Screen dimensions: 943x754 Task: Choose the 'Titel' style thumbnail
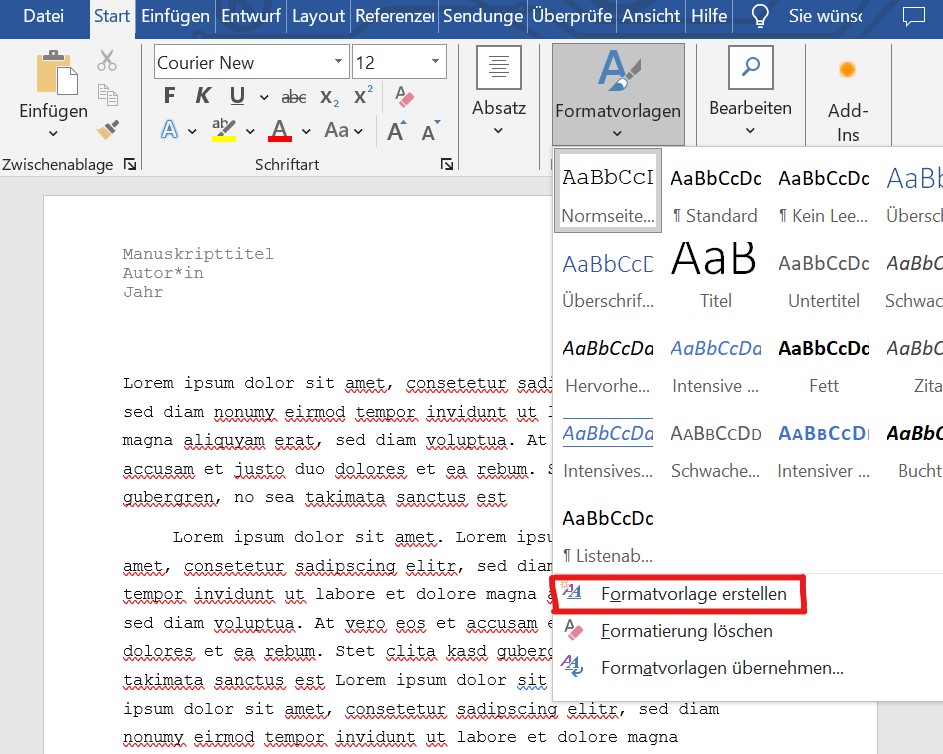716,273
